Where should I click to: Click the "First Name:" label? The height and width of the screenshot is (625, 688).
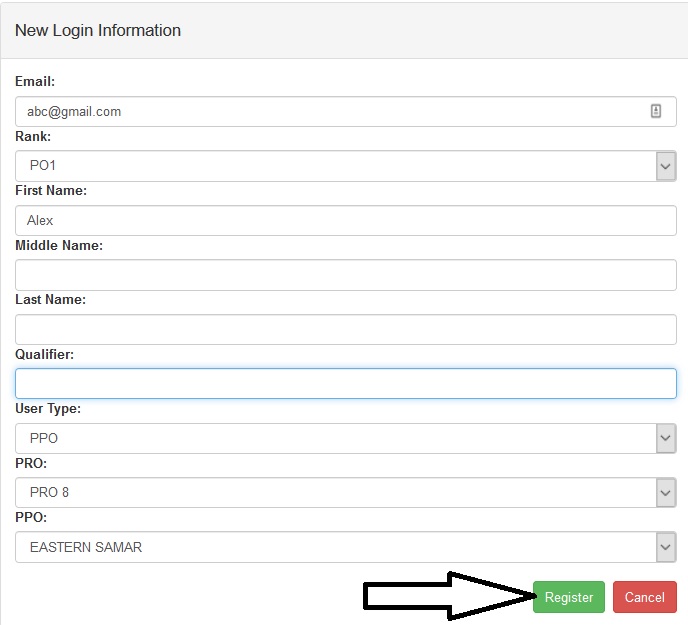tap(51, 190)
